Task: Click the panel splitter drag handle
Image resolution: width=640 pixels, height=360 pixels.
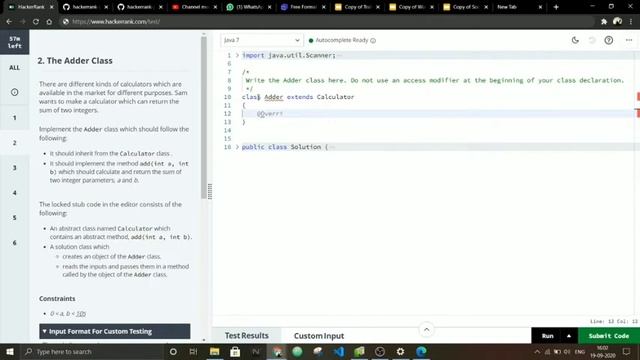Action: [210, 191]
